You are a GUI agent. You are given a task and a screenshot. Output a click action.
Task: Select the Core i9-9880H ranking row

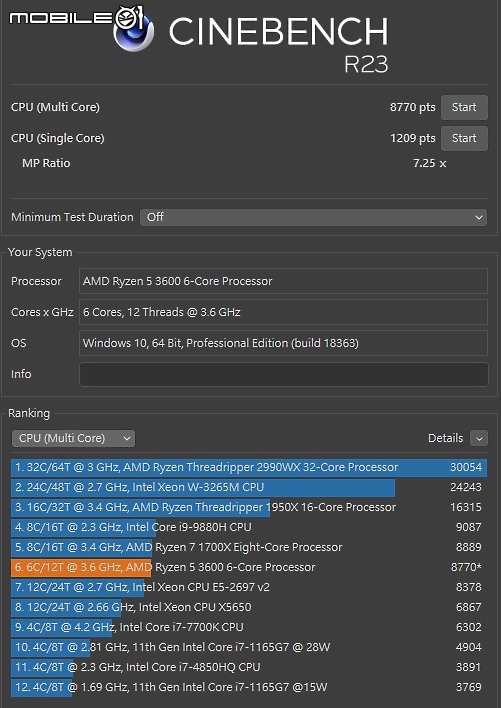tap(249, 527)
